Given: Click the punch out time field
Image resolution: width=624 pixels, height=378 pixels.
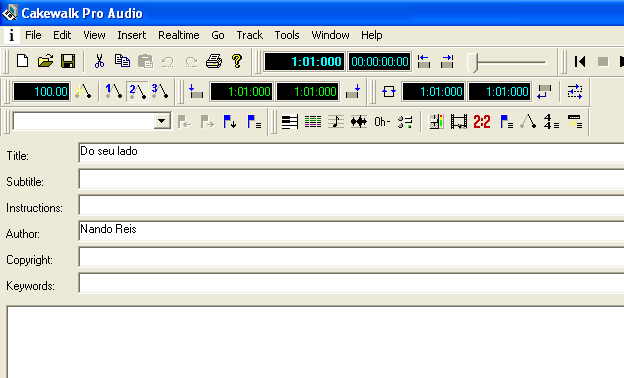Looking at the screenshot, I should 308,92.
